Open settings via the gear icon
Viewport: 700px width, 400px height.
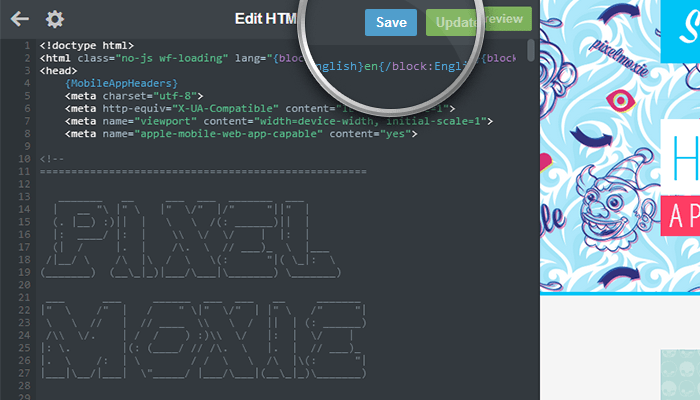[x=55, y=19]
